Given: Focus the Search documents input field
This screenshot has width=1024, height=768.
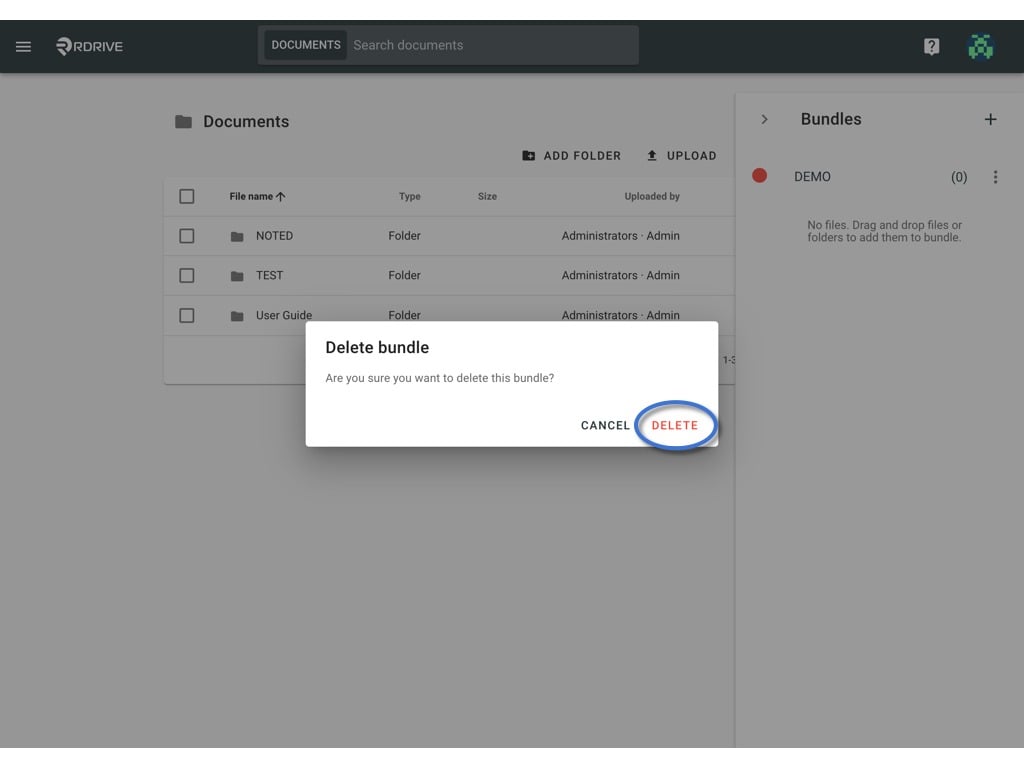Looking at the screenshot, I should (492, 45).
